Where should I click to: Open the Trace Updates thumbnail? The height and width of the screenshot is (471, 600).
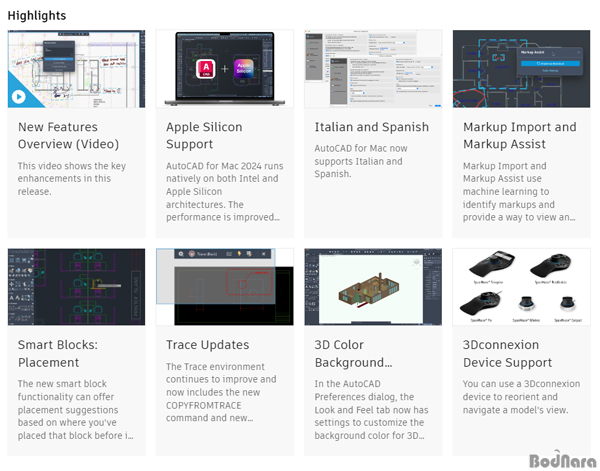[225, 287]
